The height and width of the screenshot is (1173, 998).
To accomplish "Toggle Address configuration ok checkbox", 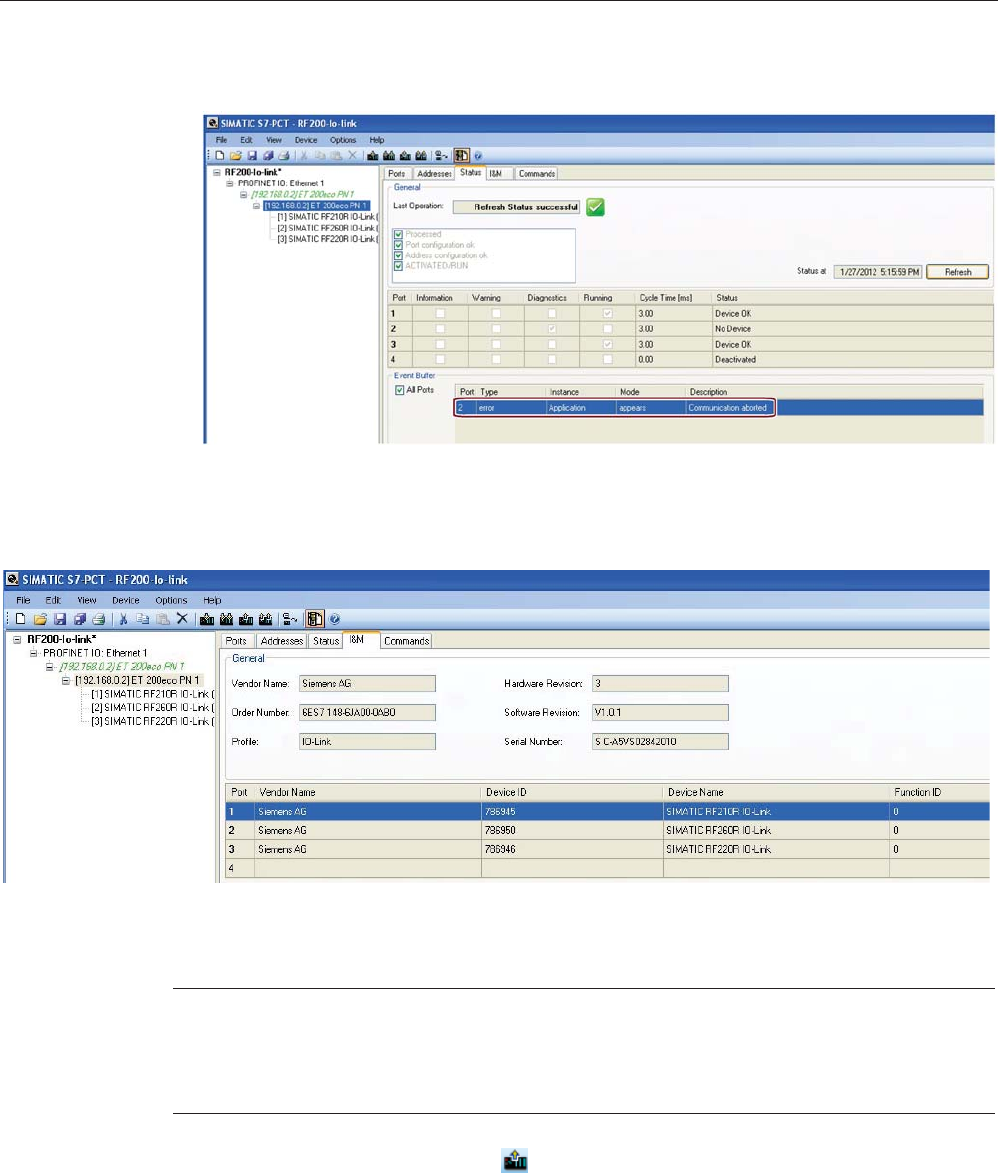I will click(x=399, y=255).
